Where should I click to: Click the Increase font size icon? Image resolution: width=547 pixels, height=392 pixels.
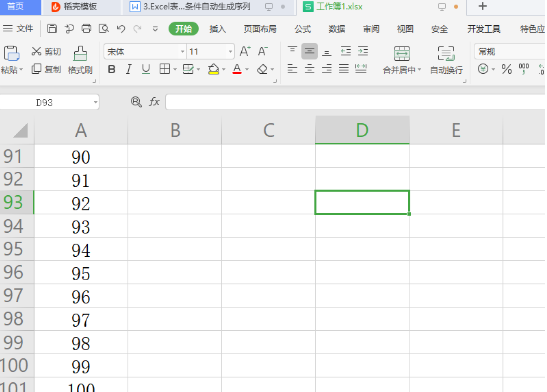pyautogui.click(x=245, y=52)
